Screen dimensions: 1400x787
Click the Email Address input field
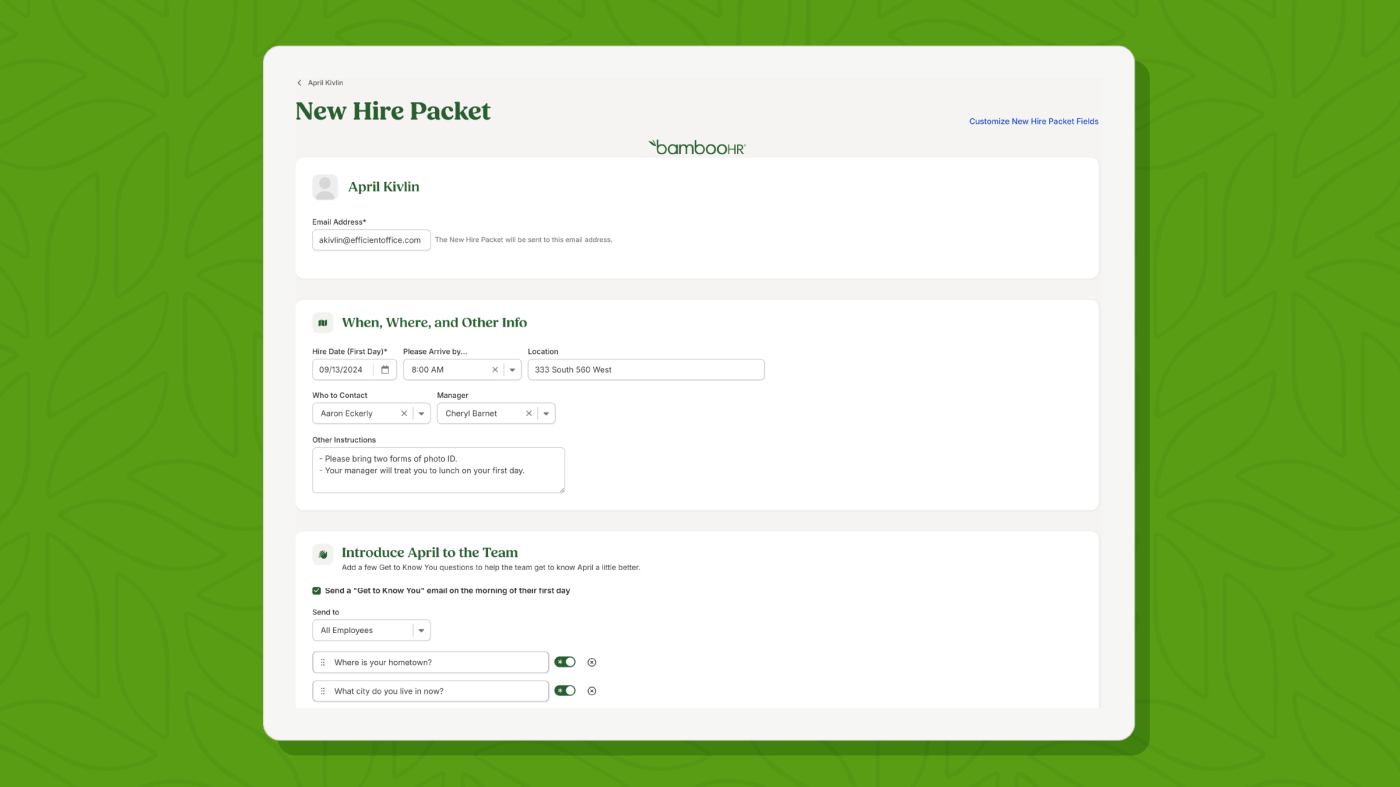click(371, 240)
